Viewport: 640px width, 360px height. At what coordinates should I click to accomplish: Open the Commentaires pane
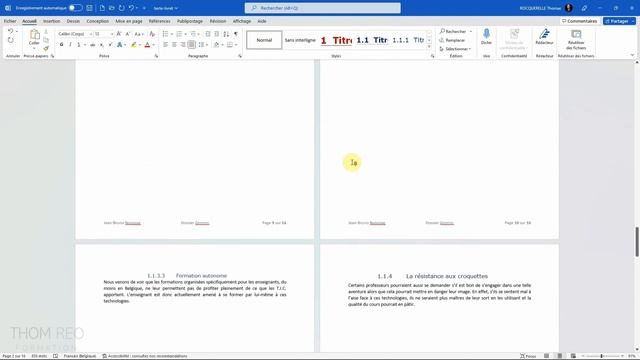tap(580, 21)
